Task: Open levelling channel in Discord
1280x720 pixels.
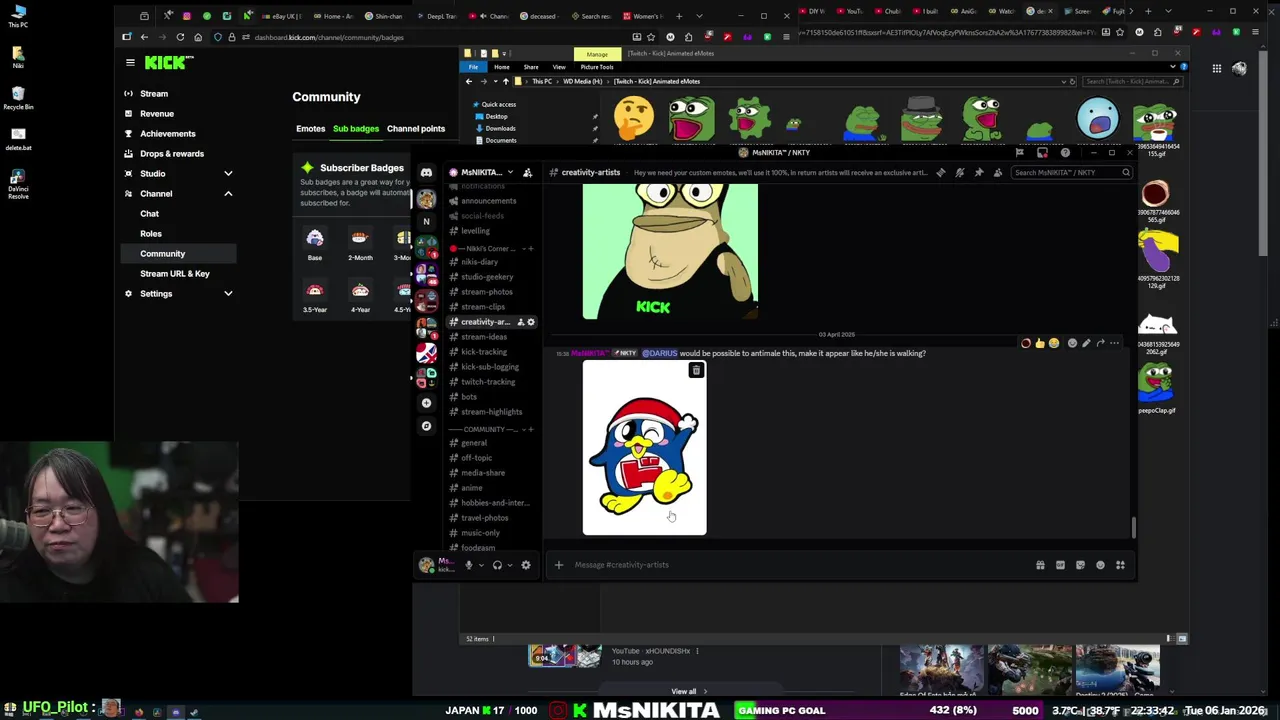Action: 475,231
